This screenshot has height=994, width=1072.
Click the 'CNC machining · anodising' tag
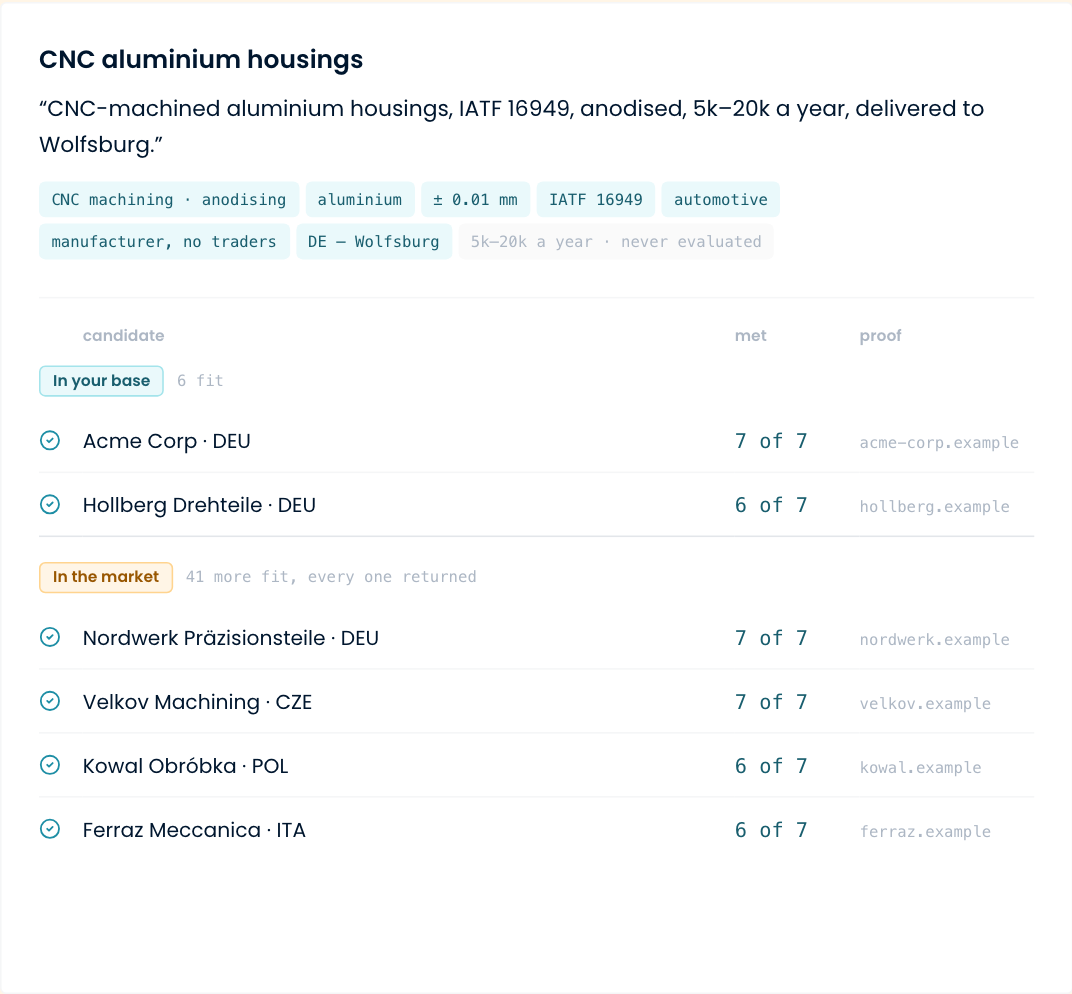coord(169,200)
